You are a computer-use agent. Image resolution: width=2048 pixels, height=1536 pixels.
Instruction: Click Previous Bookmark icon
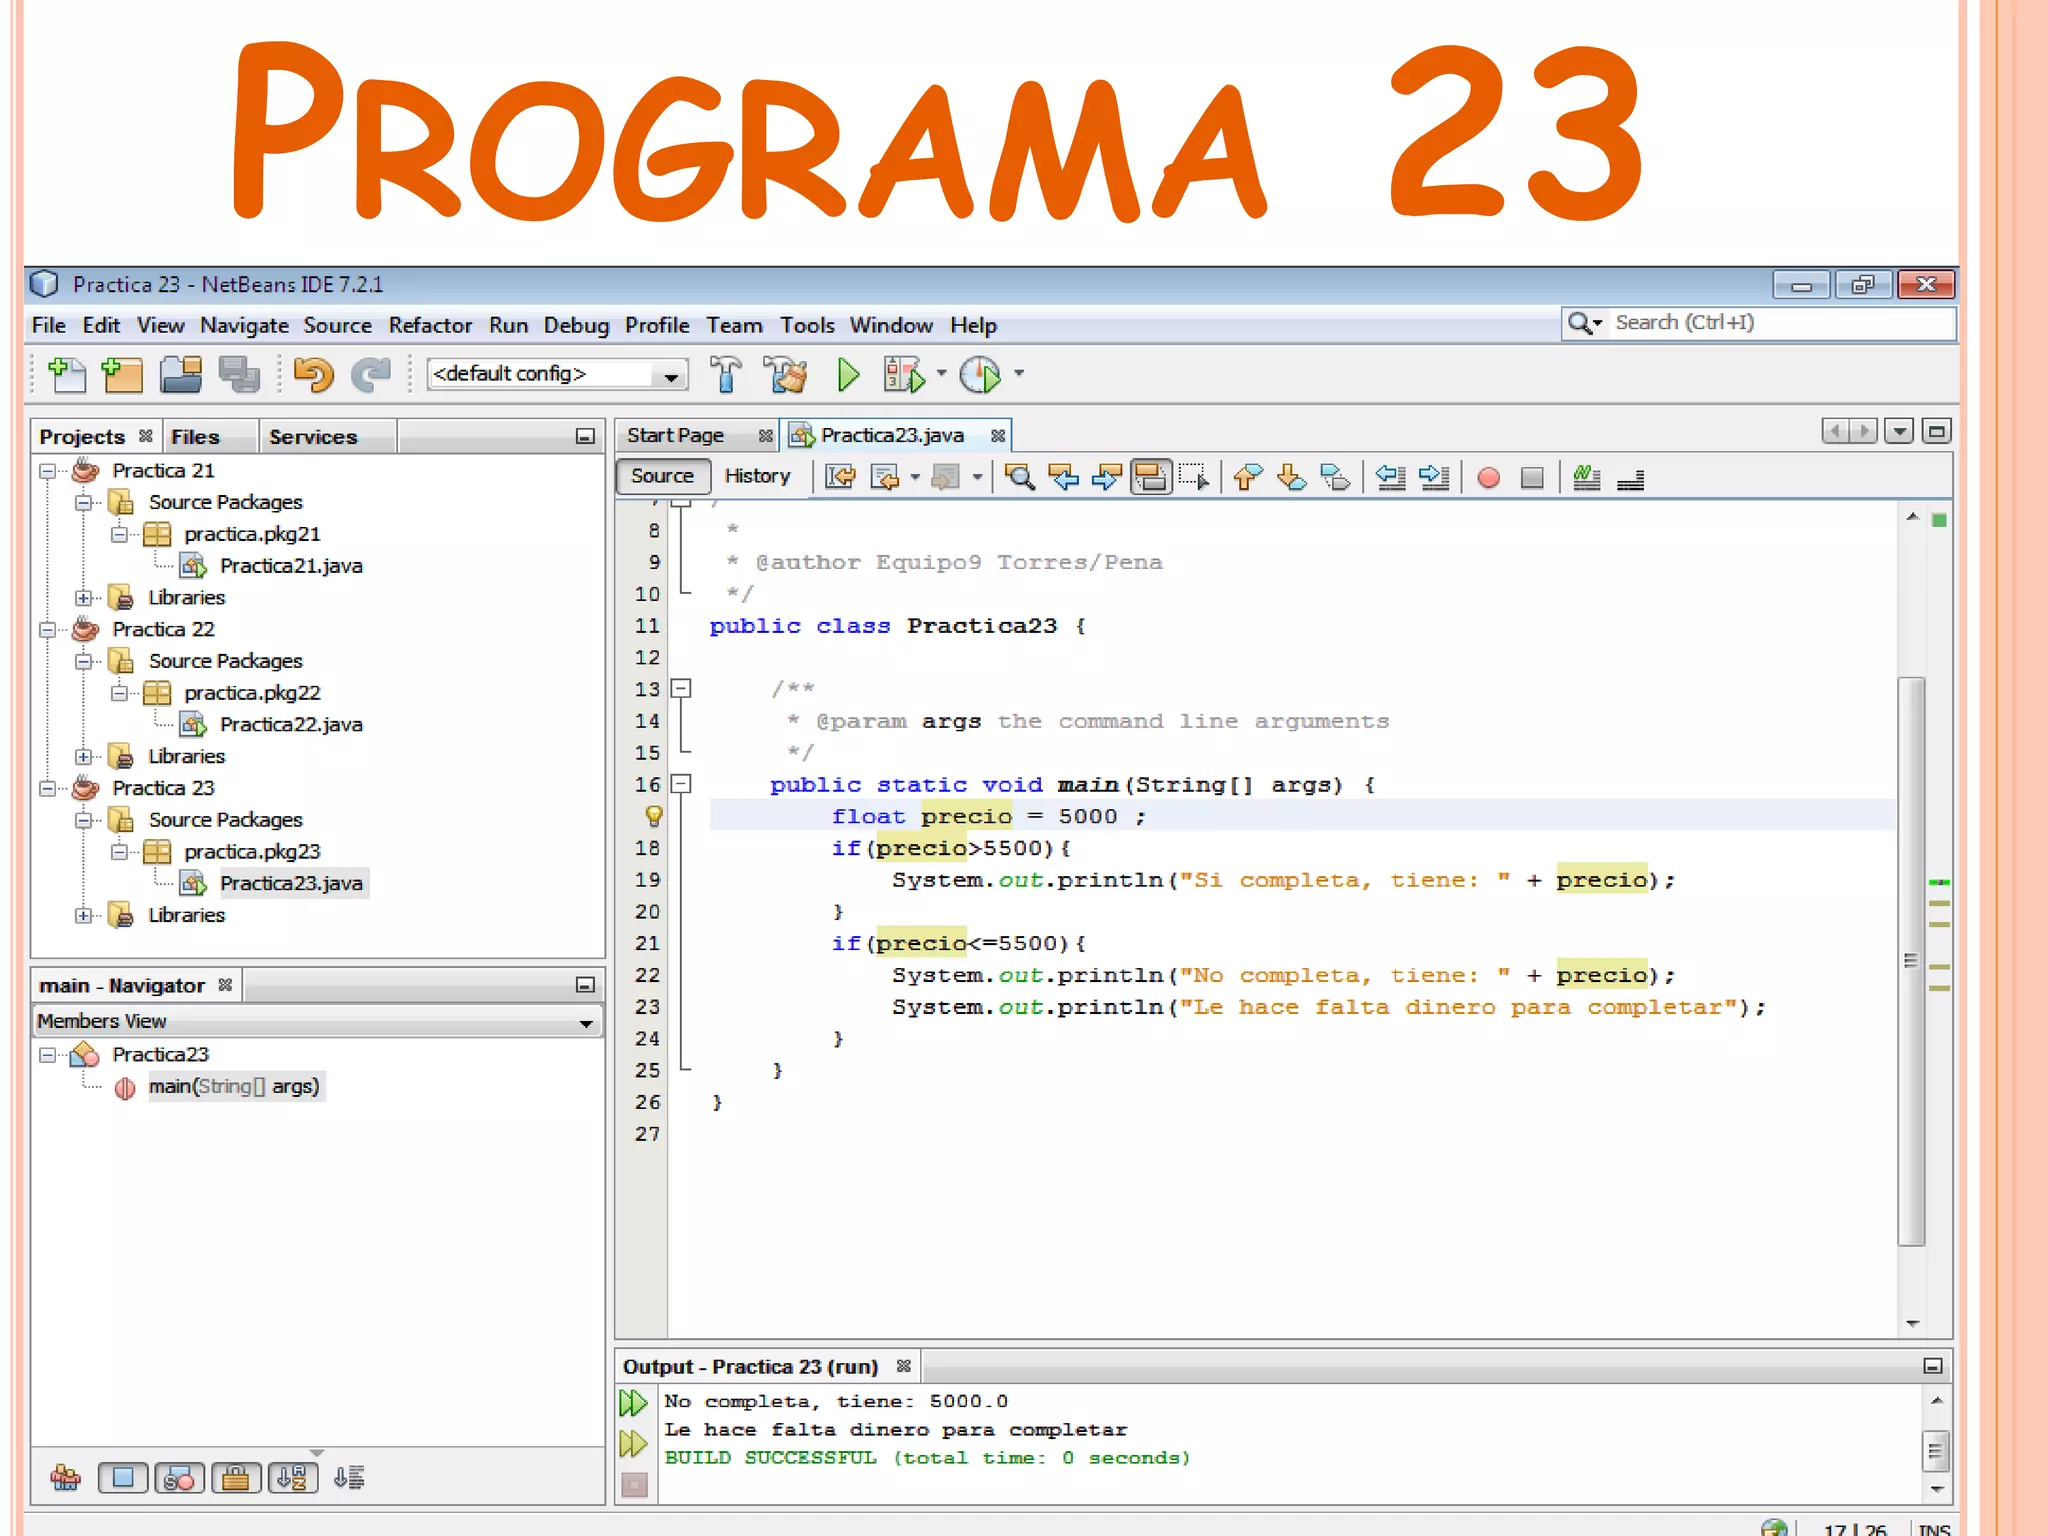tap(1248, 478)
